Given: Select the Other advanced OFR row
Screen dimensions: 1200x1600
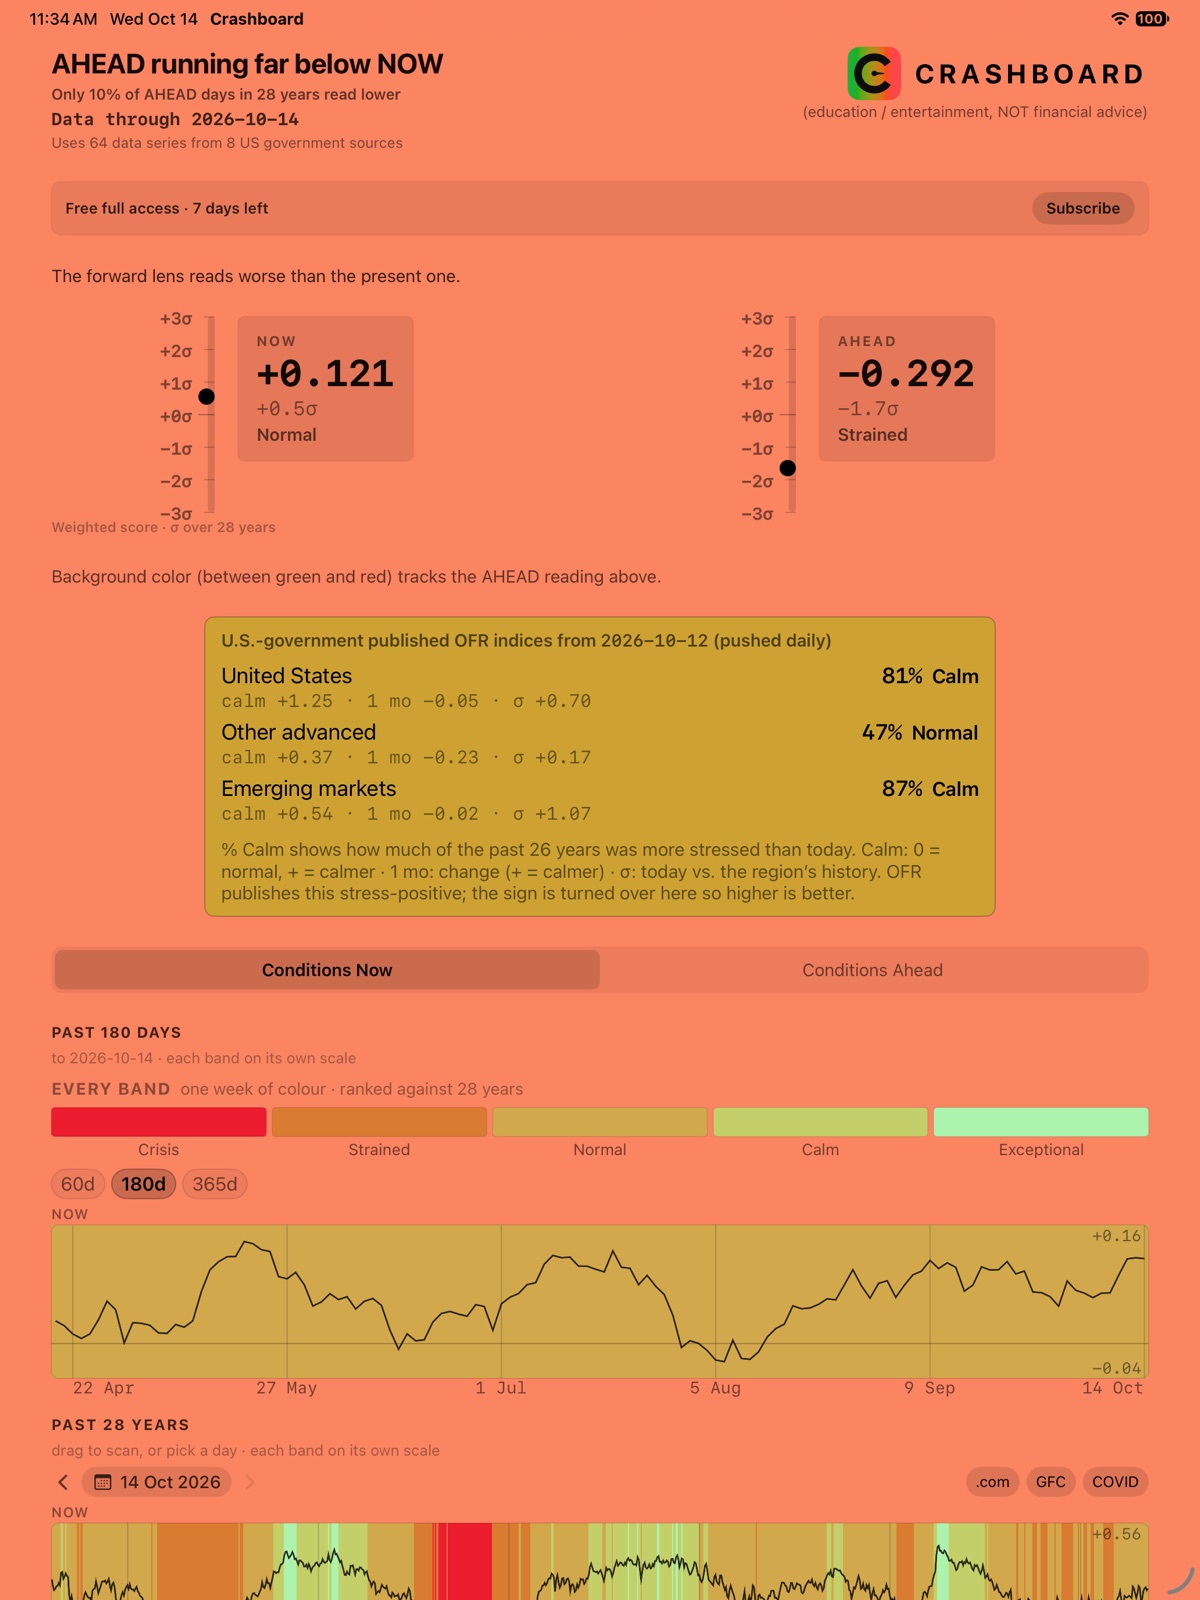Looking at the screenshot, I should point(600,744).
